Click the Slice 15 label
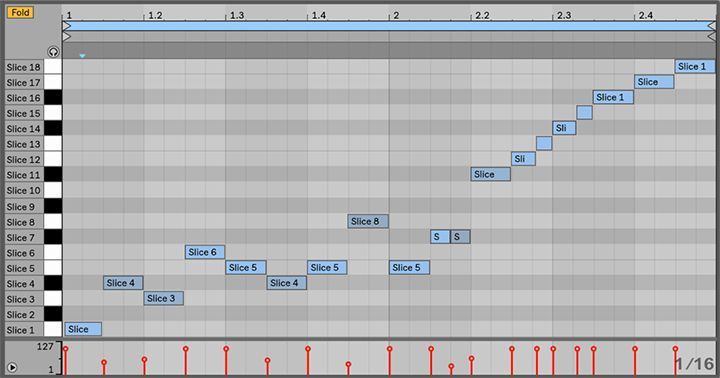 (x=23, y=113)
